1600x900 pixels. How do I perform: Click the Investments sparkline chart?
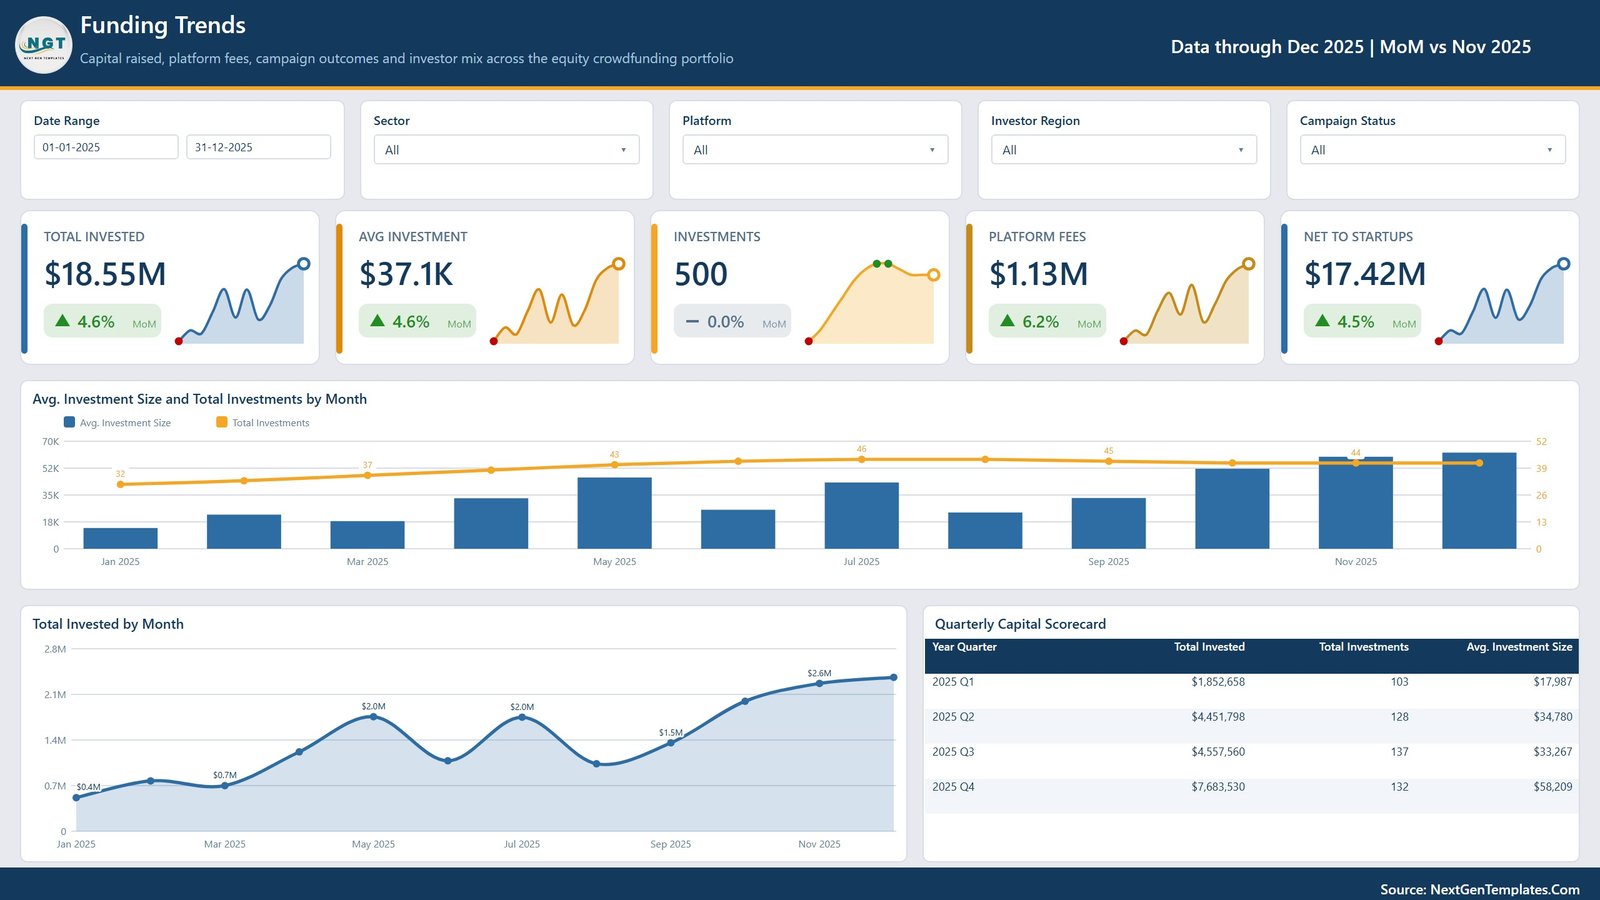click(871, 302)
